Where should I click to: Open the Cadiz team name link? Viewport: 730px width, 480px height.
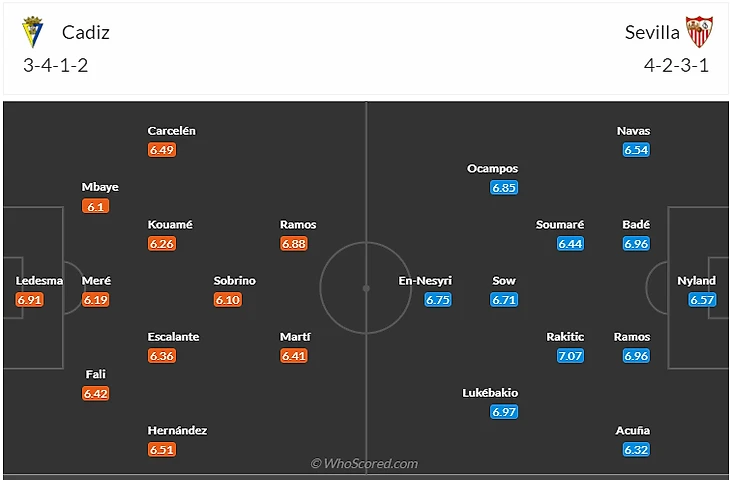pyautogui.click(x=86, y=32)
